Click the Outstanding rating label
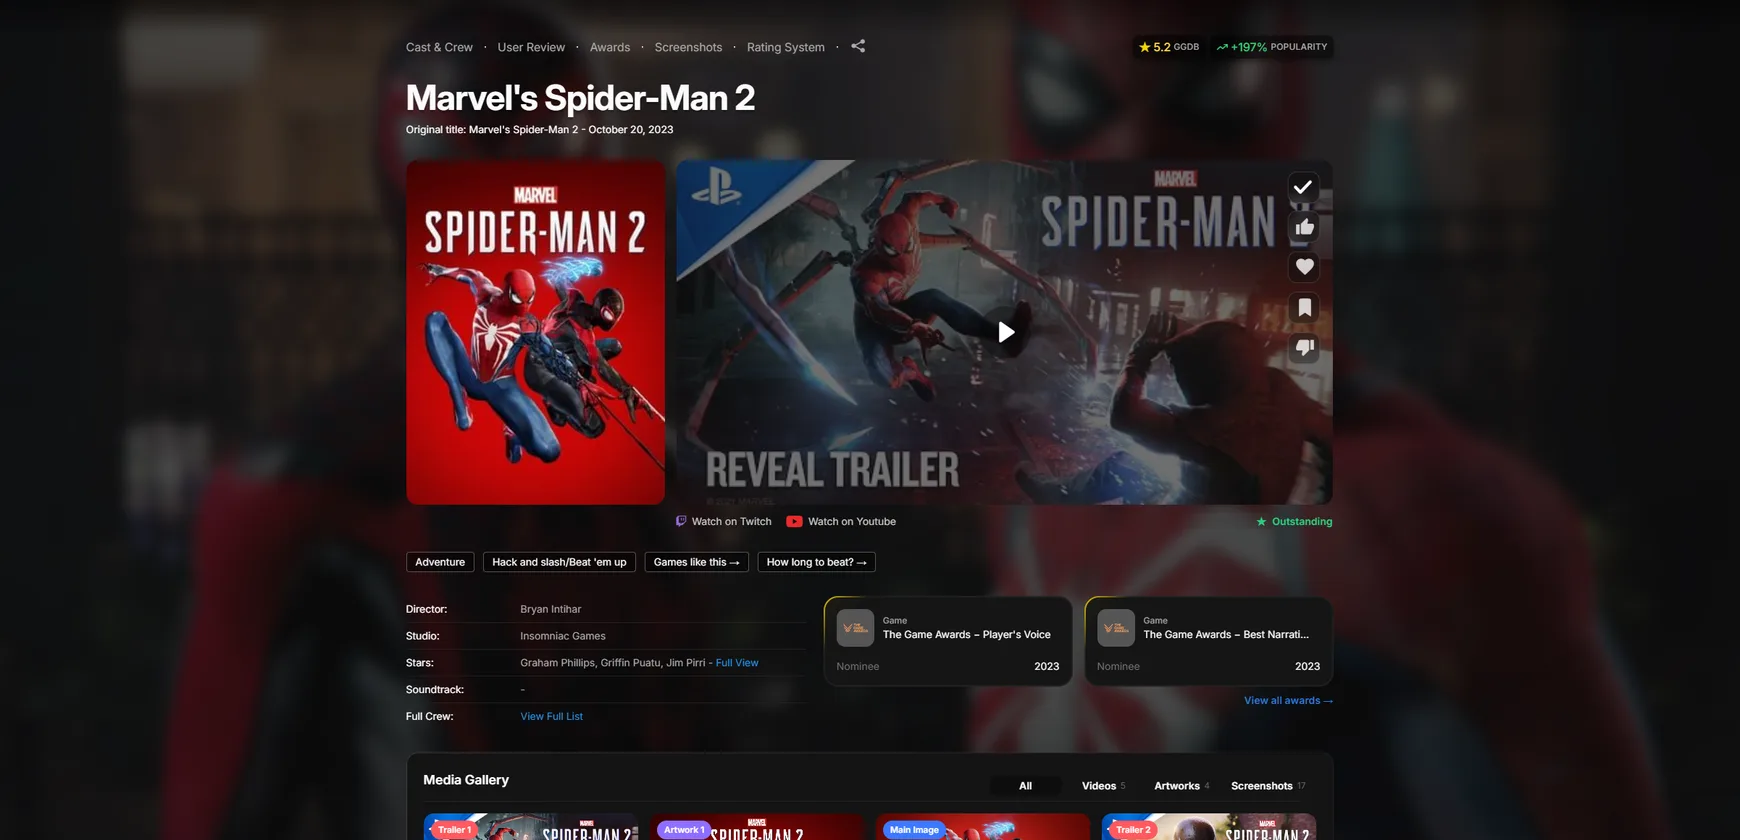This screenshot has width=1740, height=840. click(1302, 522)
